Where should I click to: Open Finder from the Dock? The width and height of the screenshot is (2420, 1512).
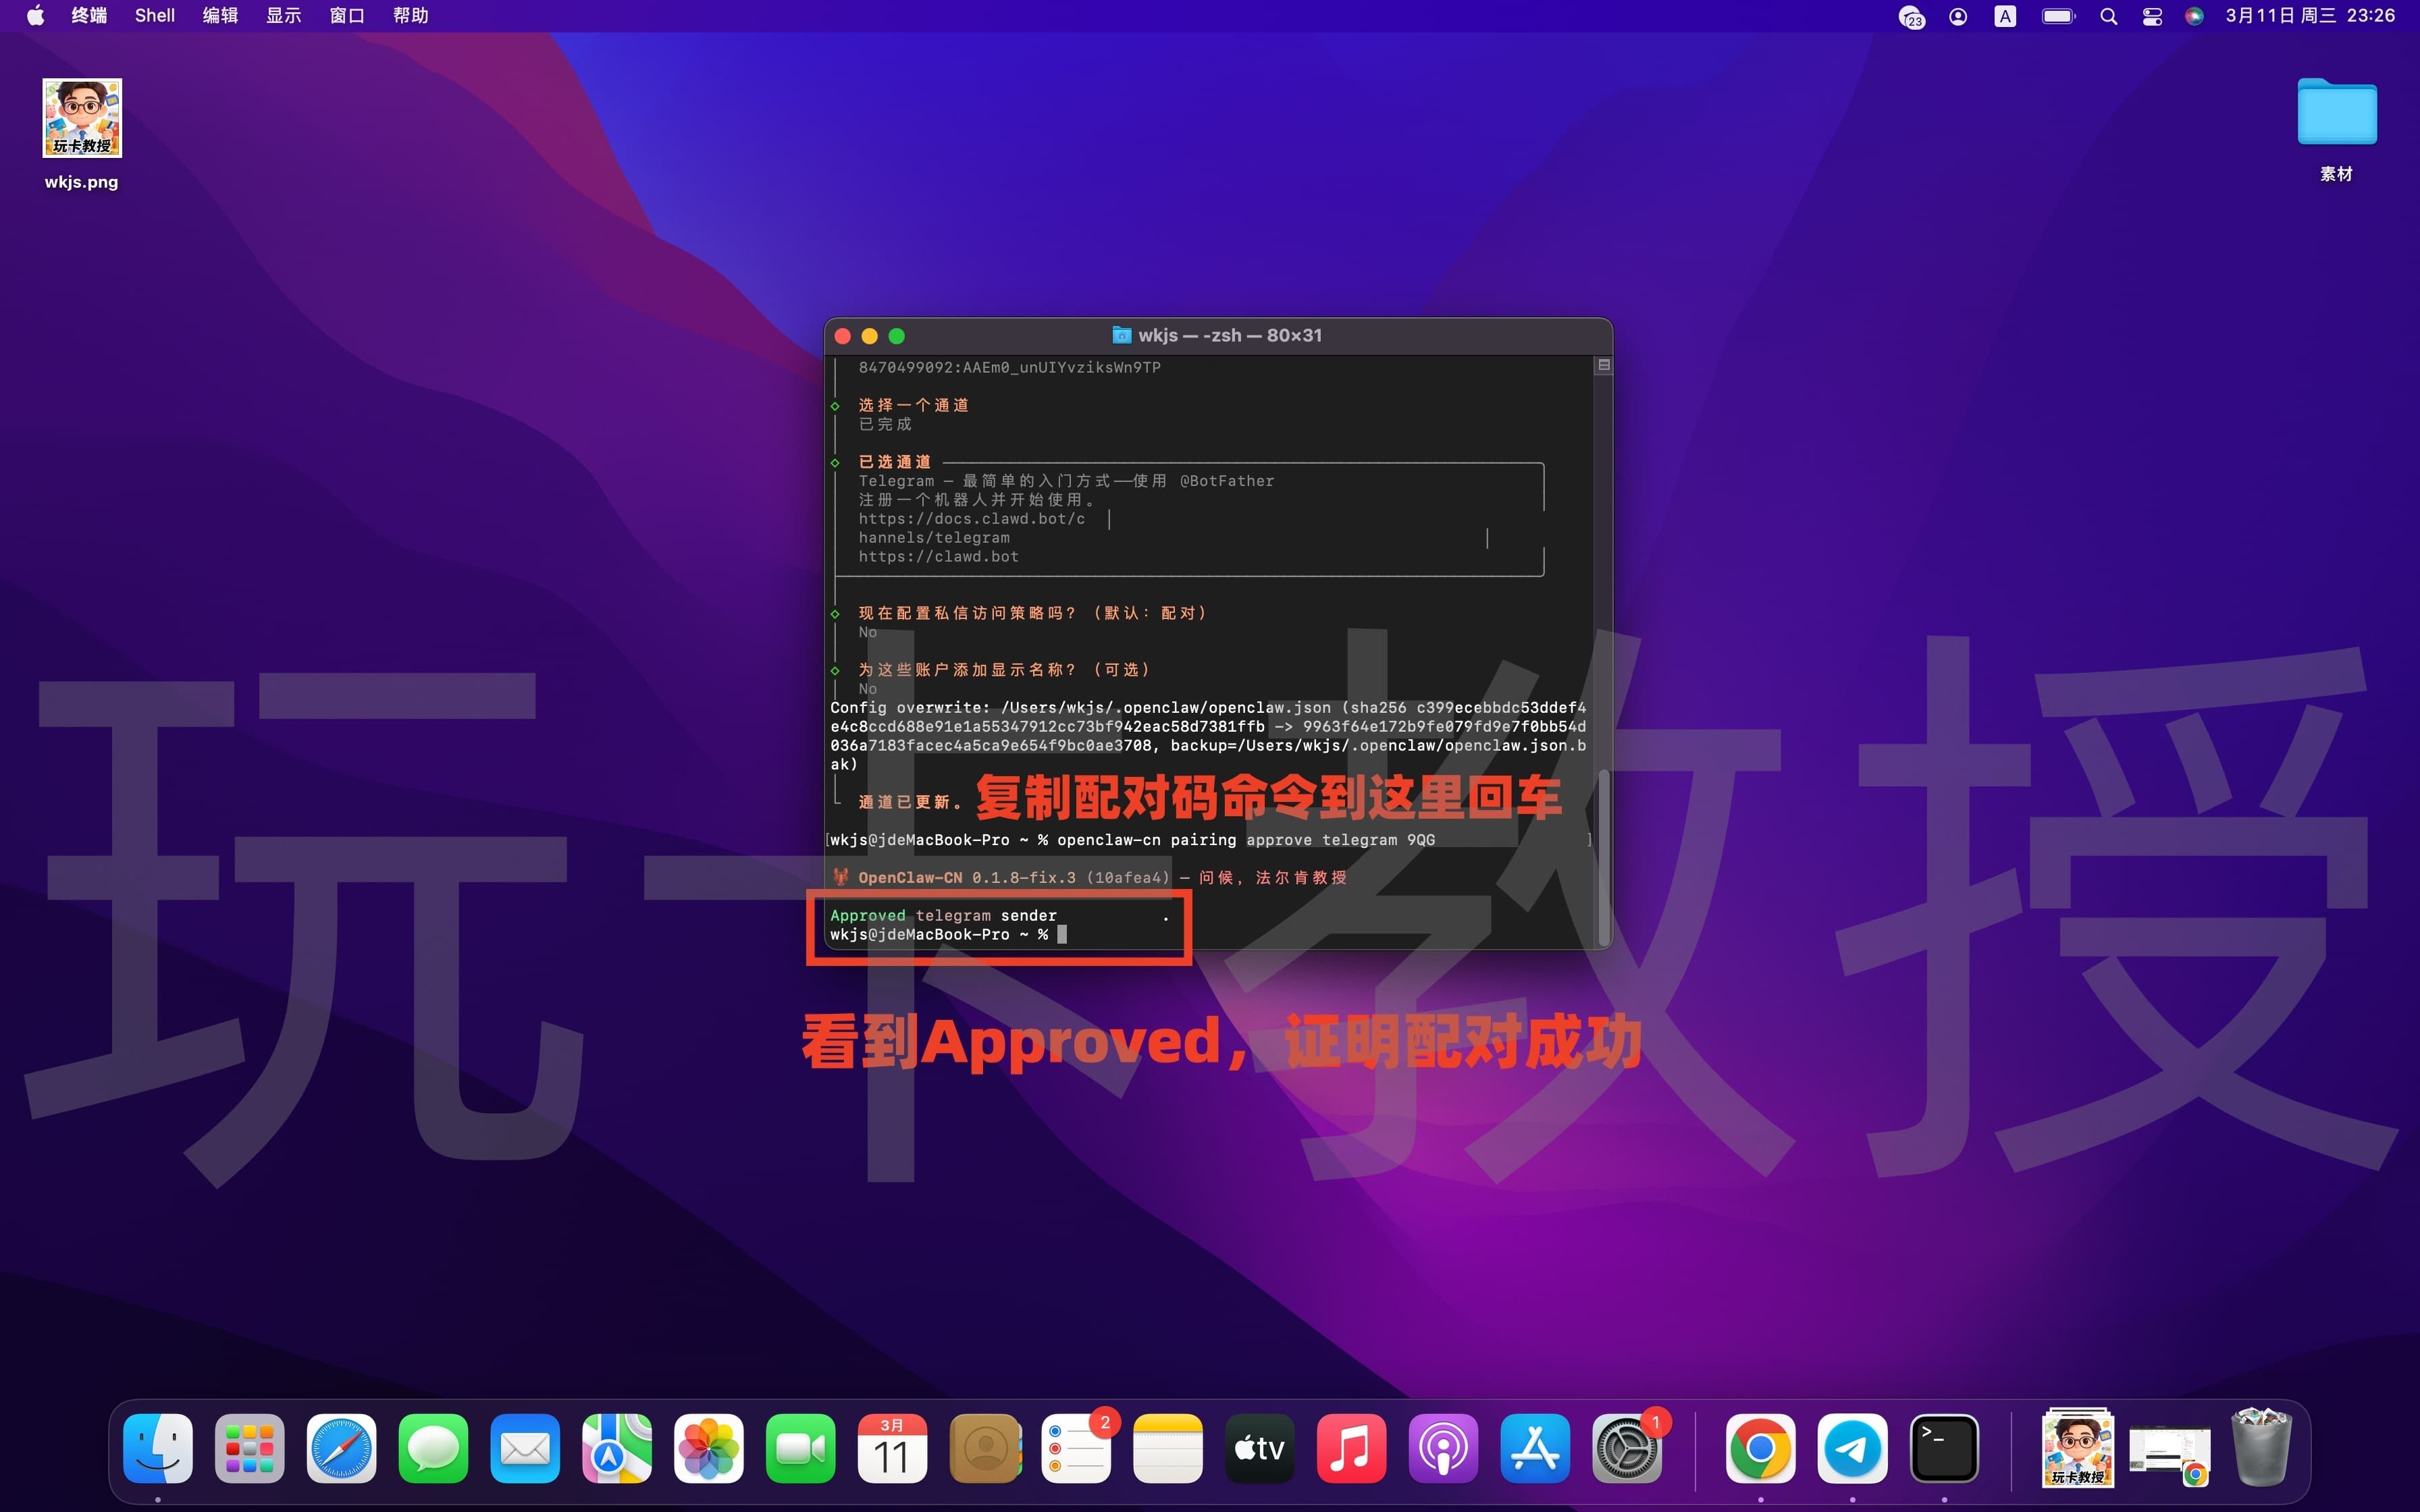click(158, 1447)
